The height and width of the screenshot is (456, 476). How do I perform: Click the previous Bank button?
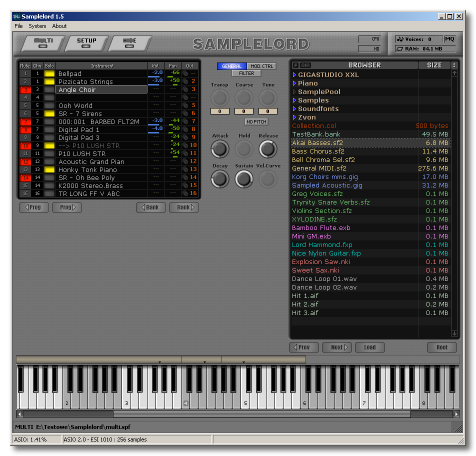pos(151,207)
